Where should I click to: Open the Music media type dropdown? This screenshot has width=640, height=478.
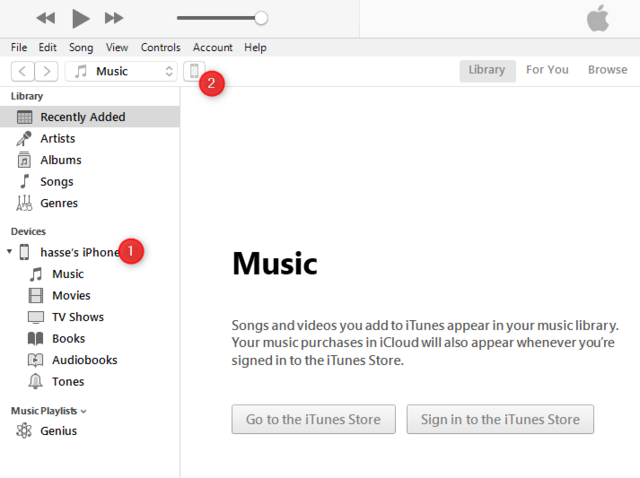(121, 71)
